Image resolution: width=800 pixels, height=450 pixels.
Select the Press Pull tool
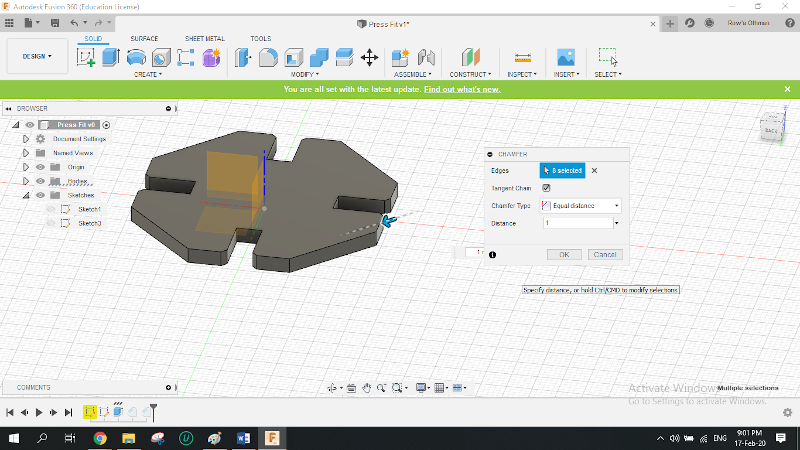point(243,57)
